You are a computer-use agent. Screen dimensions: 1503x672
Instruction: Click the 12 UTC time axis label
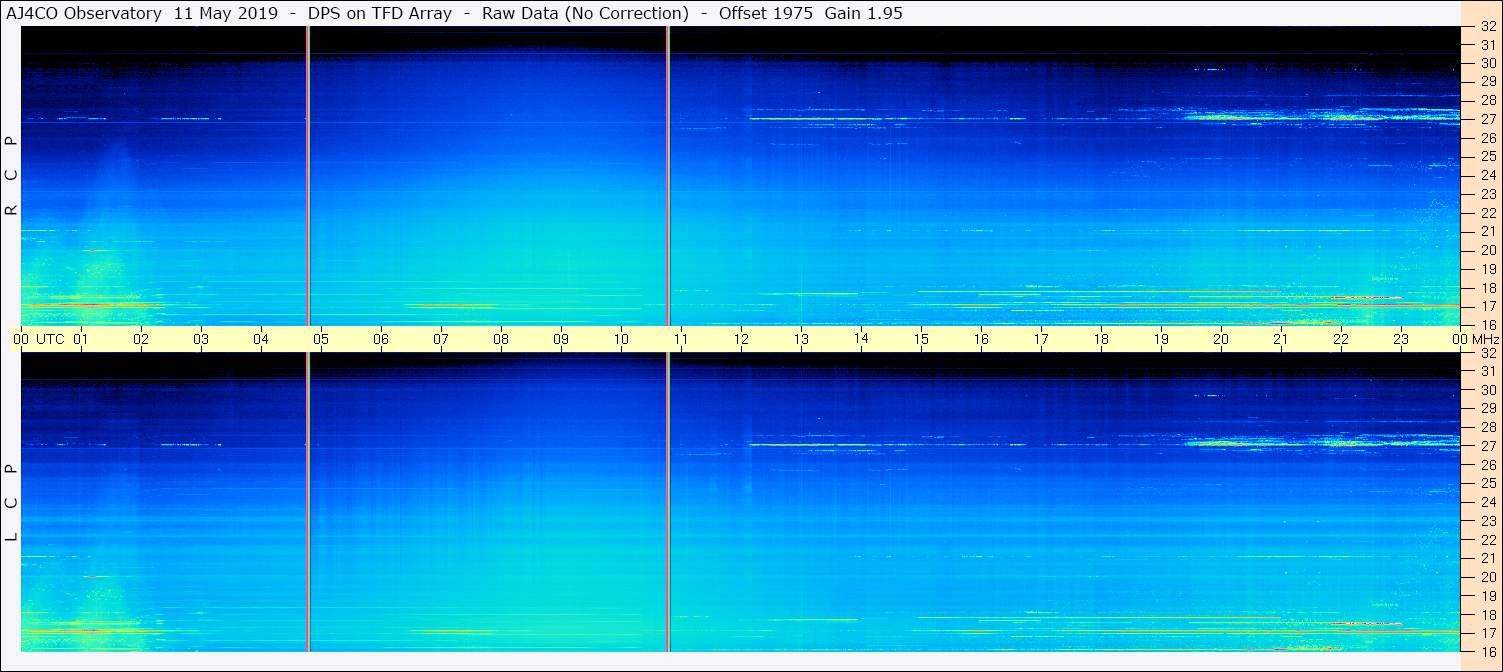[741, 339]
